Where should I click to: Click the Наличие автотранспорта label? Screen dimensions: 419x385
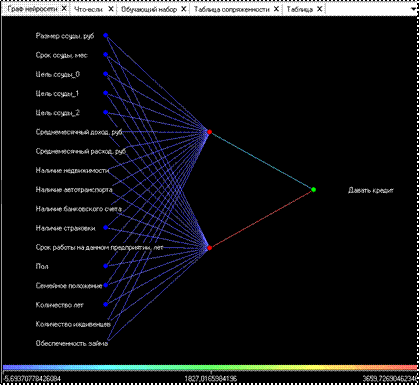(x=74, y=190)
